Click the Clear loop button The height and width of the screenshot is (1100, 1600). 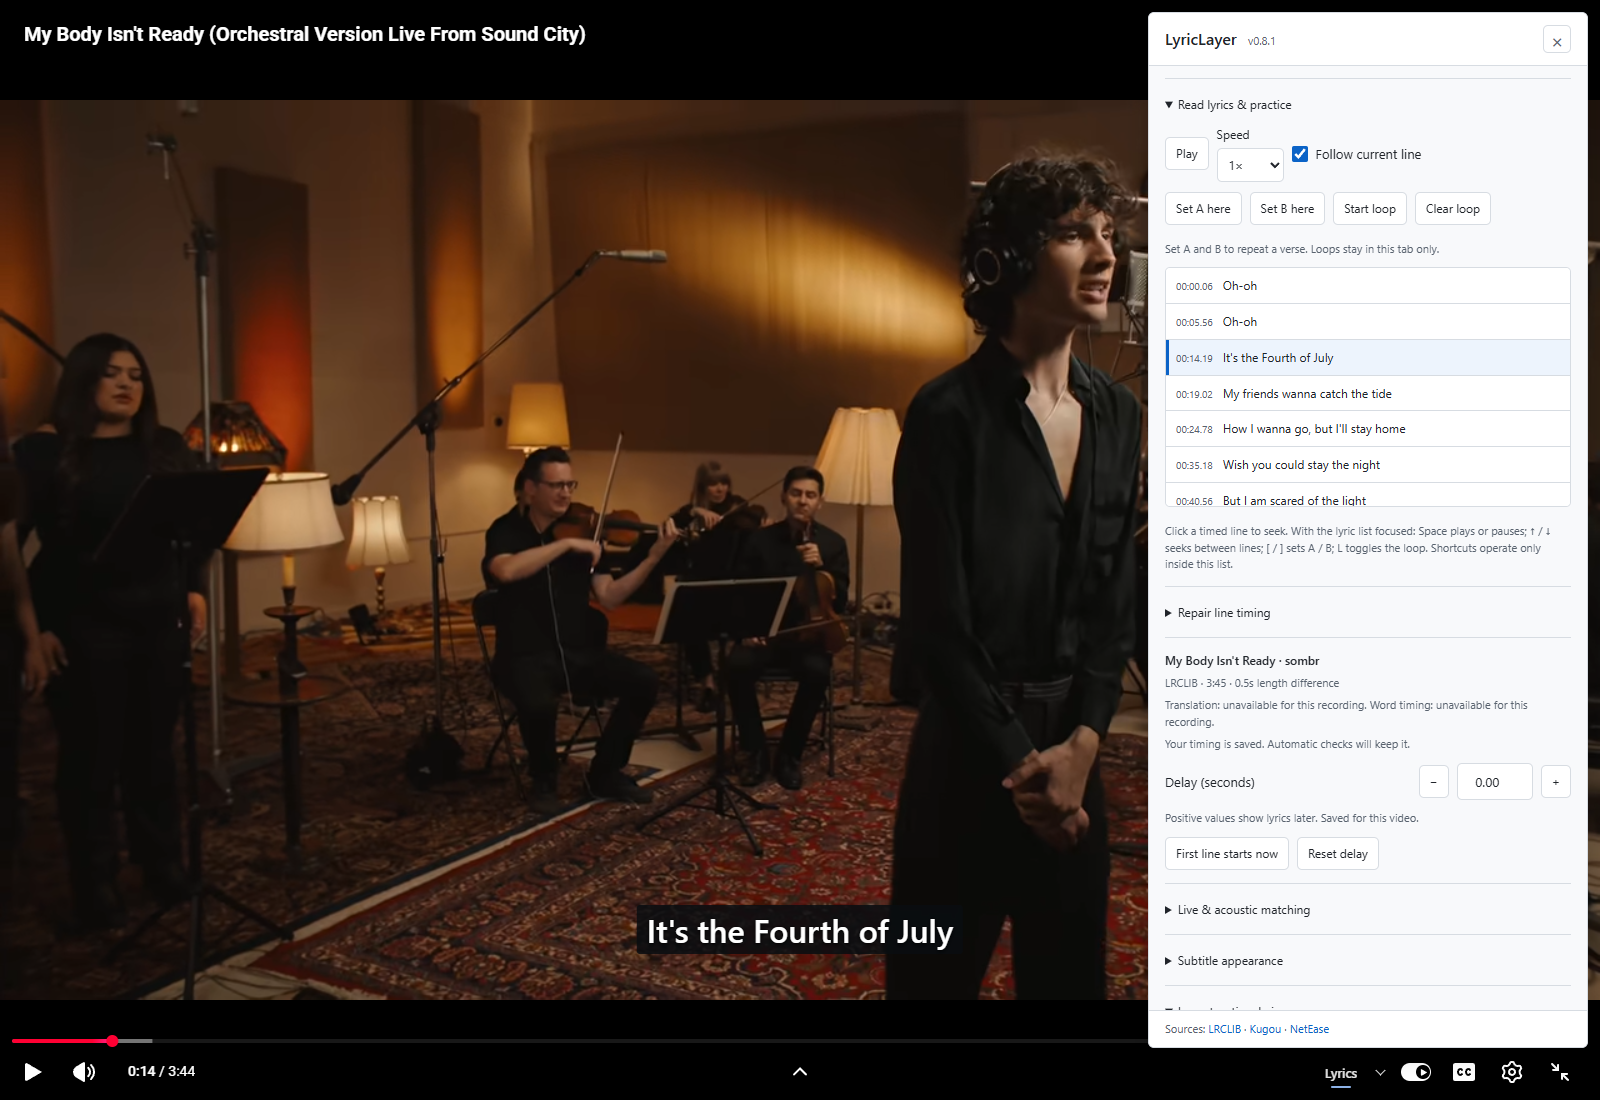[1453, 209]
